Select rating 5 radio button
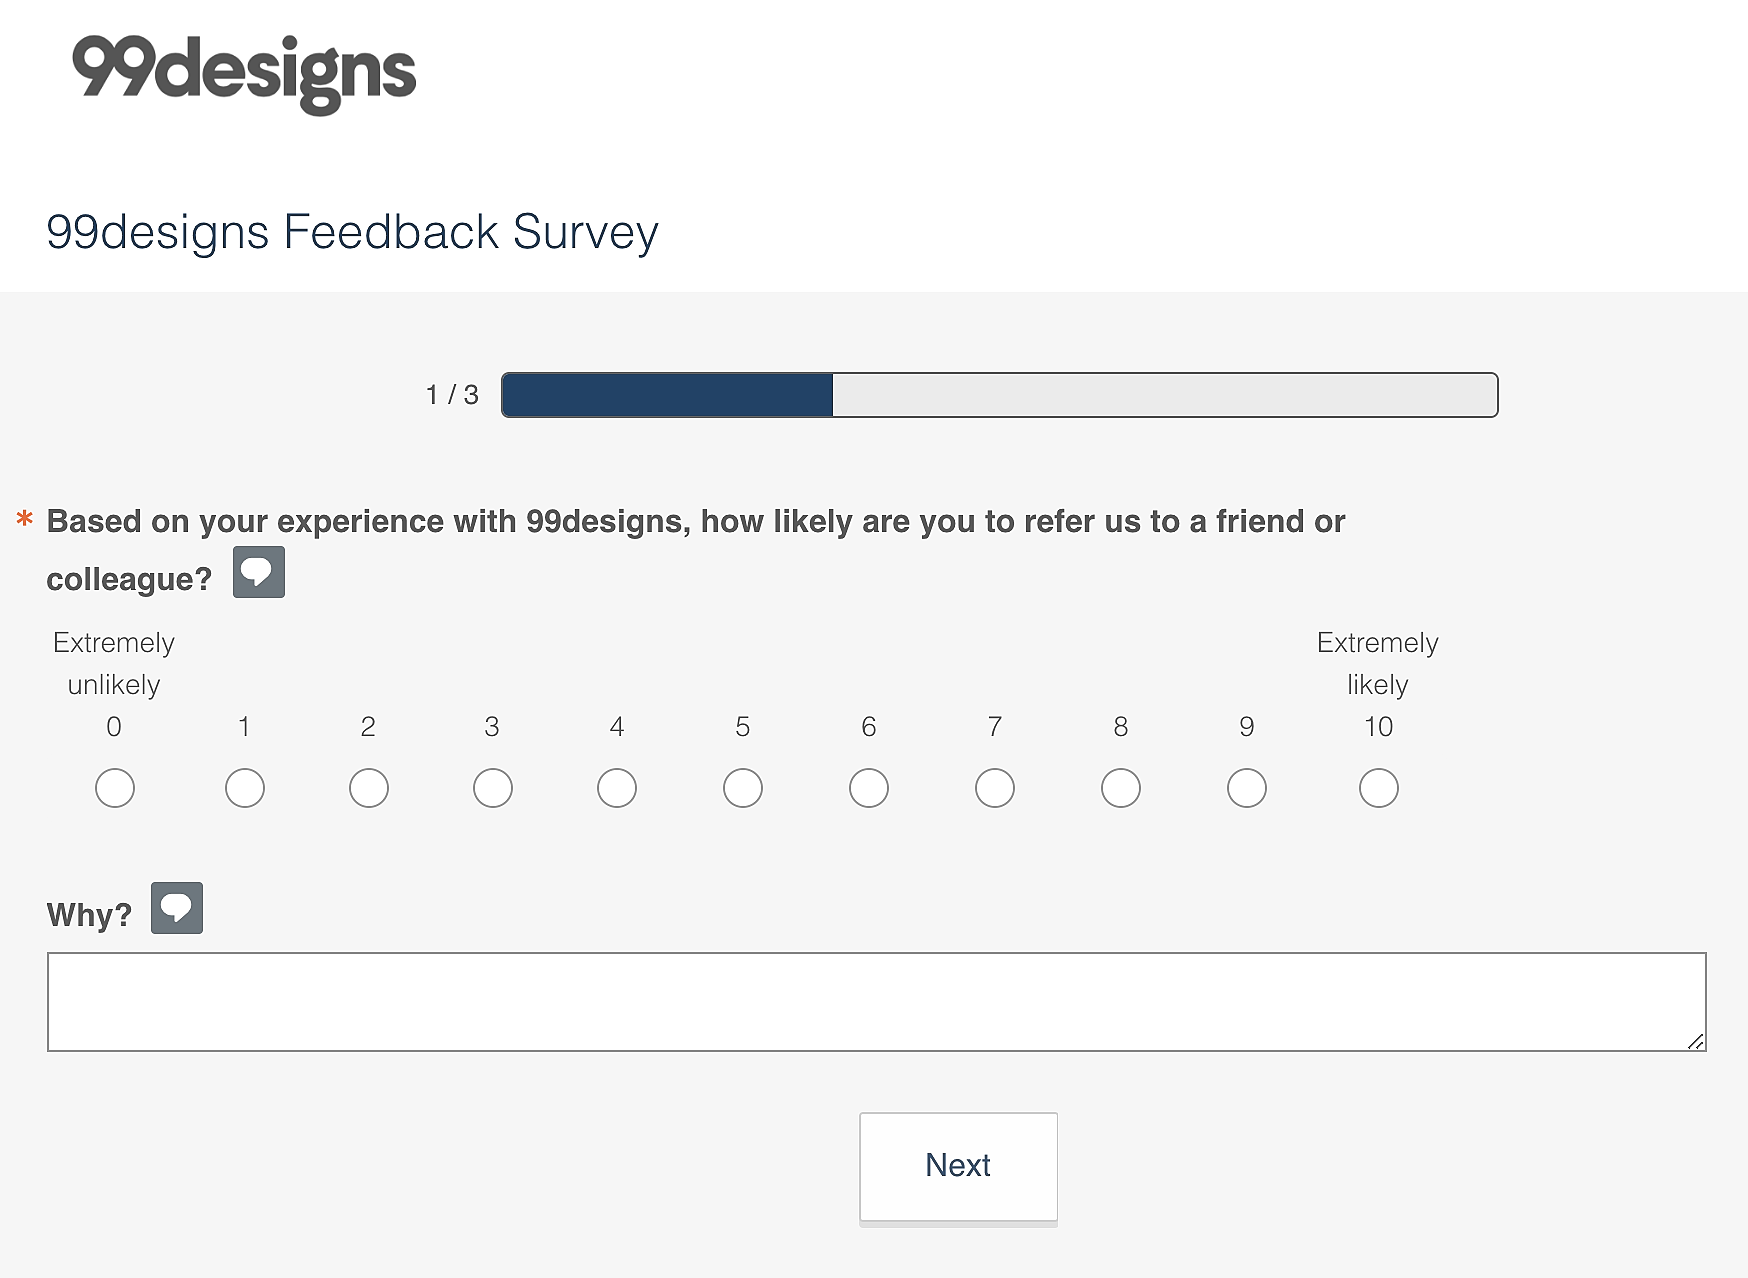Image resolution: width=1748 pixels, height=1278 pixels. 743,788
